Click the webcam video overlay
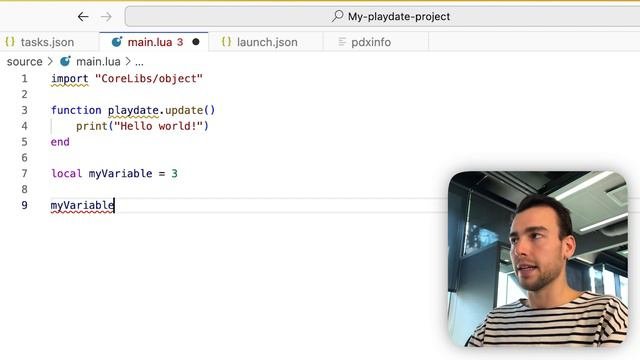The height and width of the screenshot is (360, 640). point(538,259)
